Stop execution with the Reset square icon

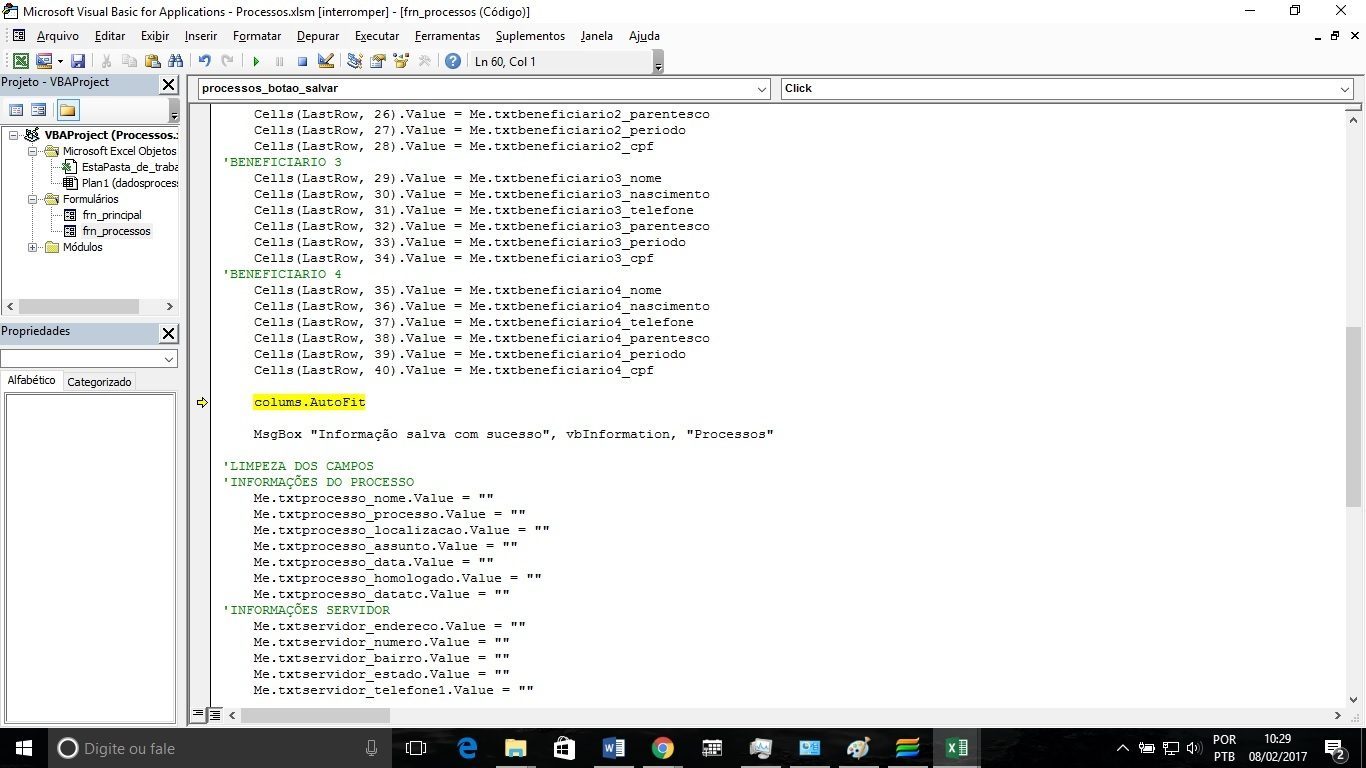point(302,61)
